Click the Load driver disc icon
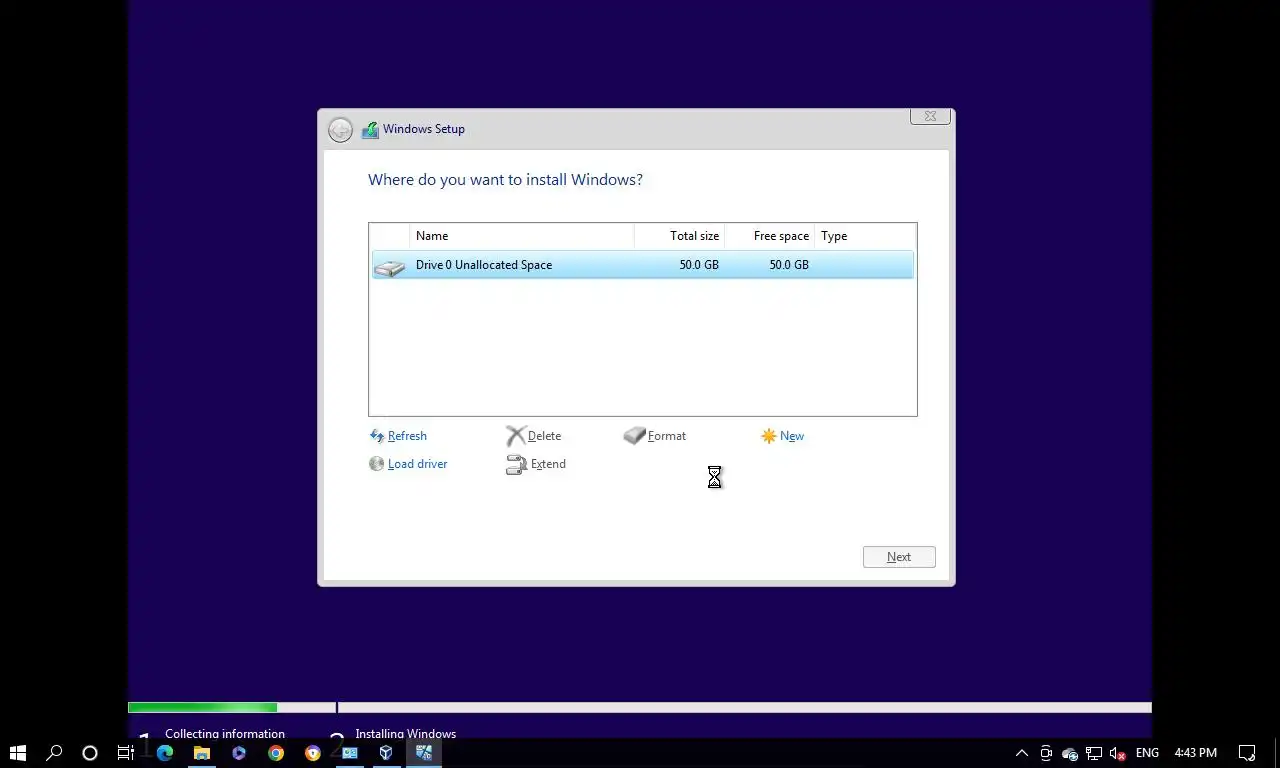 coord(377,464)
